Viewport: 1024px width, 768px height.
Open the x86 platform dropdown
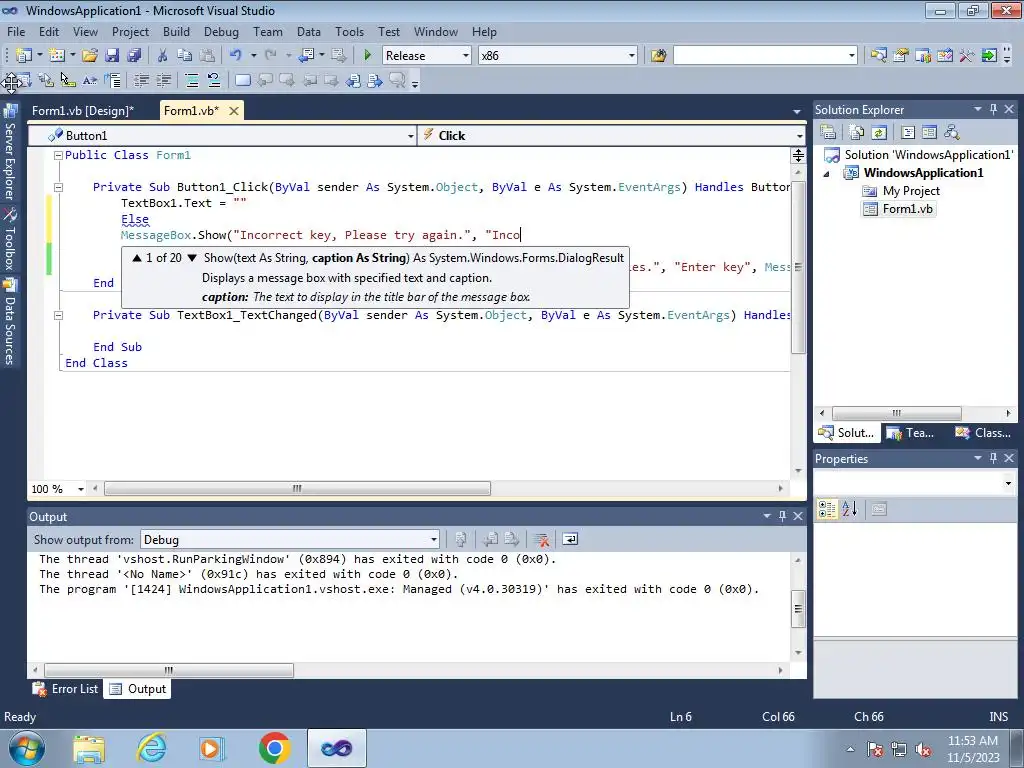tap(632, 56)
